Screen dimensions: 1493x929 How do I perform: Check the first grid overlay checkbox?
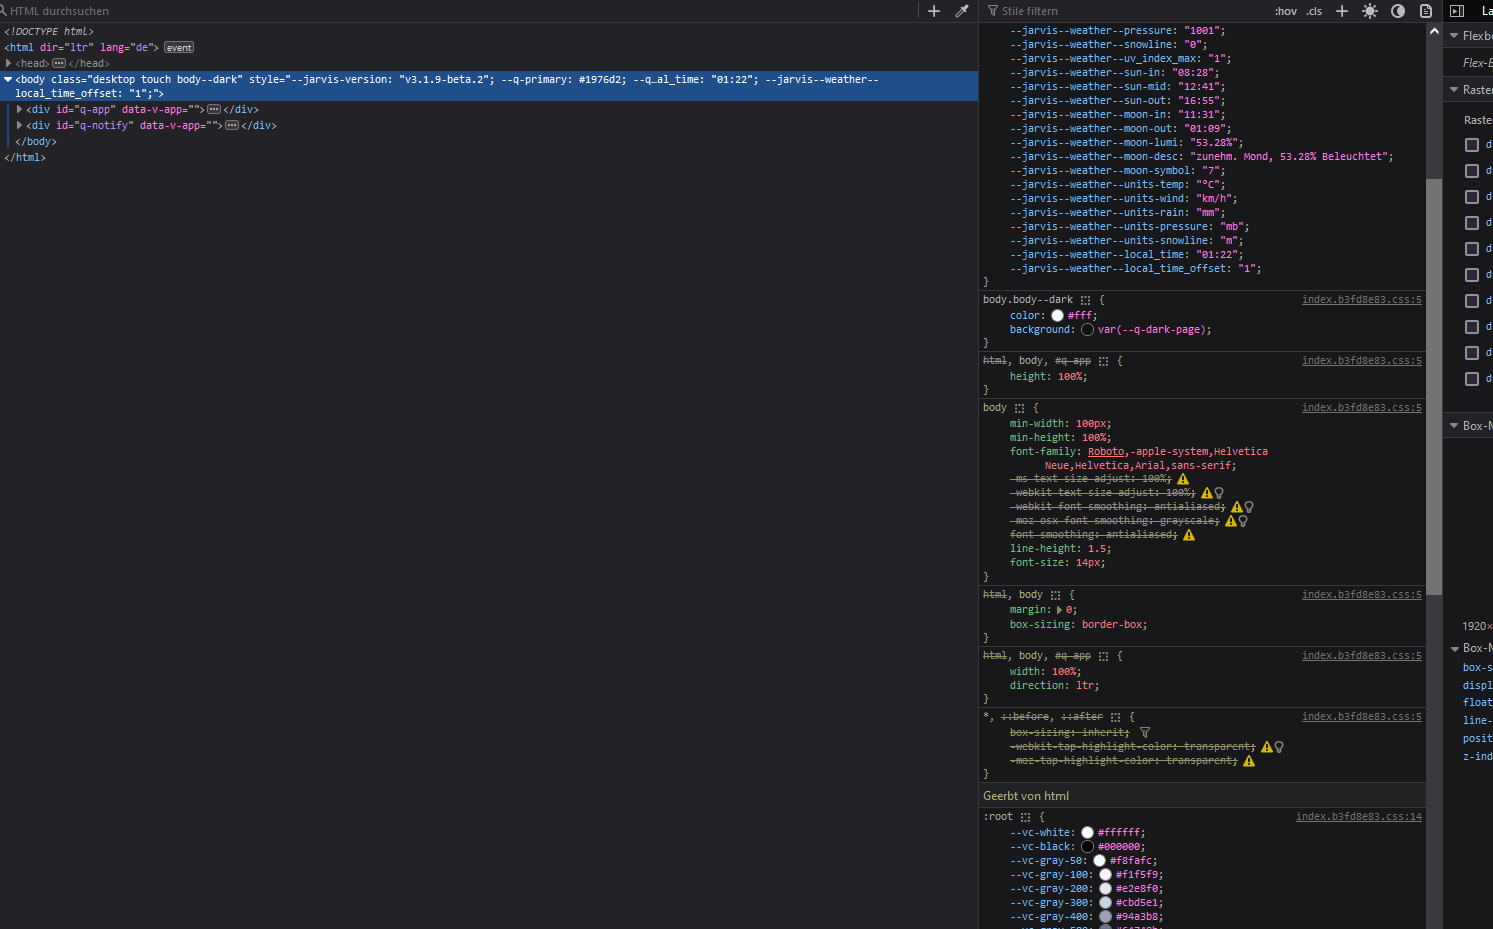pos(1471,145)
